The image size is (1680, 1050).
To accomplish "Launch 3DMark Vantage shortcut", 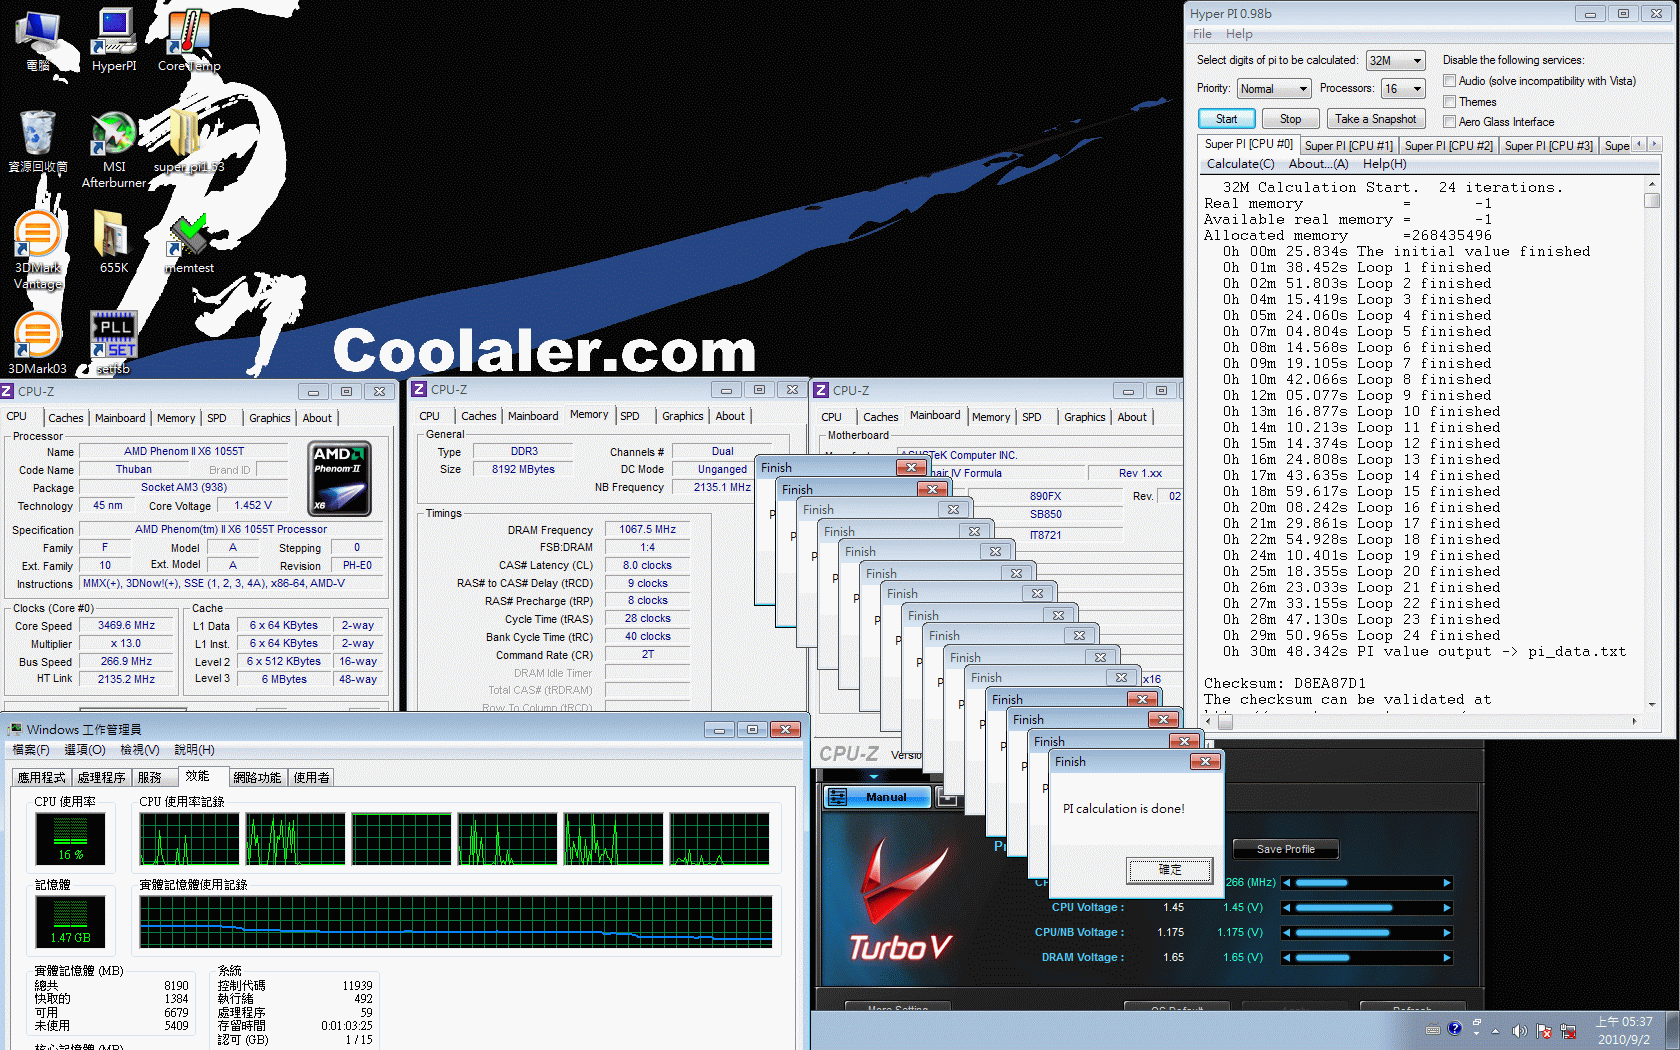I will pyautogui.click(x=38, y=250).
